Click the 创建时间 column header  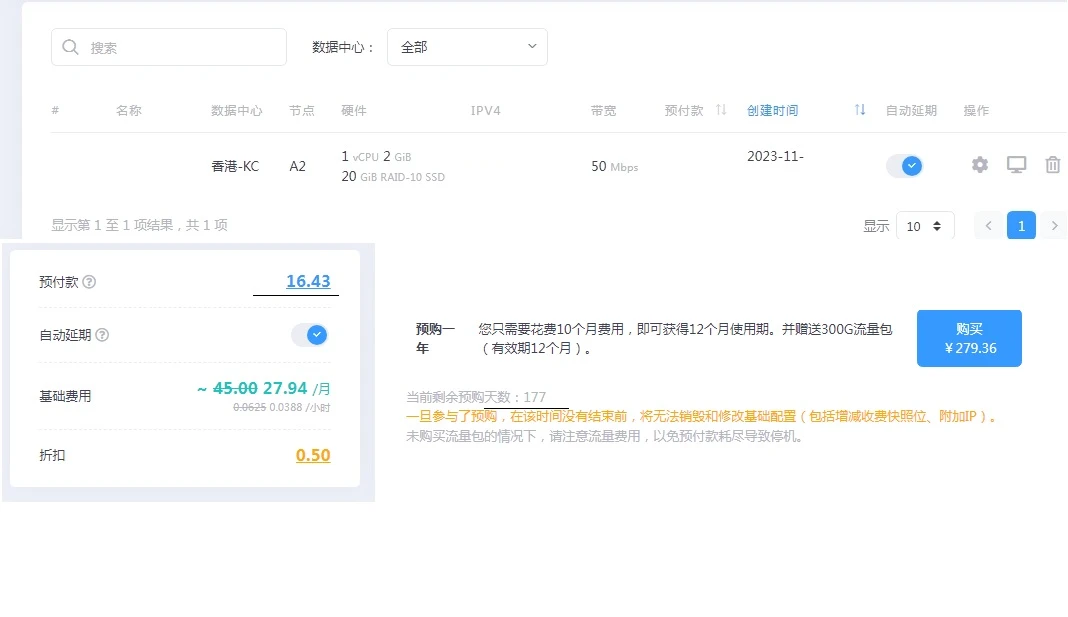click(773, 110)
